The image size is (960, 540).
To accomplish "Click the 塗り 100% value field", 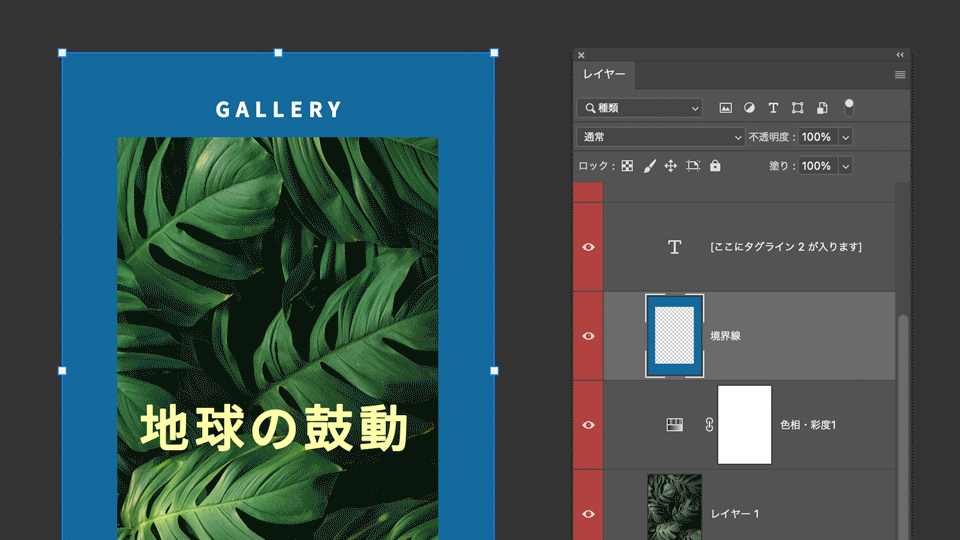I will [818, 166].
